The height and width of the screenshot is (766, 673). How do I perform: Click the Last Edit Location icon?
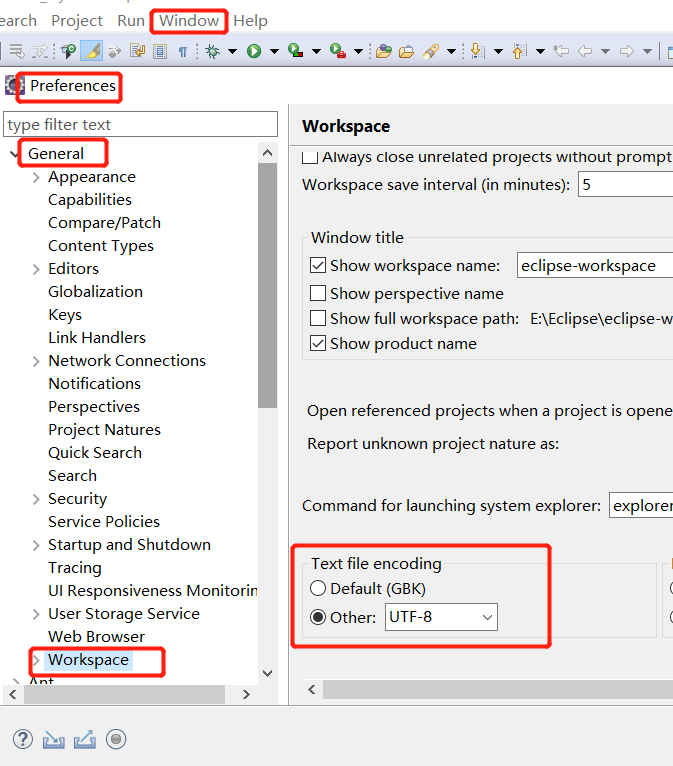[x=562, y=51]
